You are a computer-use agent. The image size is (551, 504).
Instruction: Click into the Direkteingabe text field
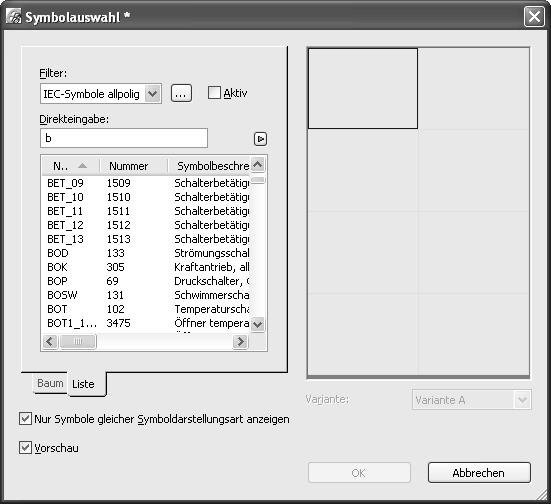tap(124, 138)
